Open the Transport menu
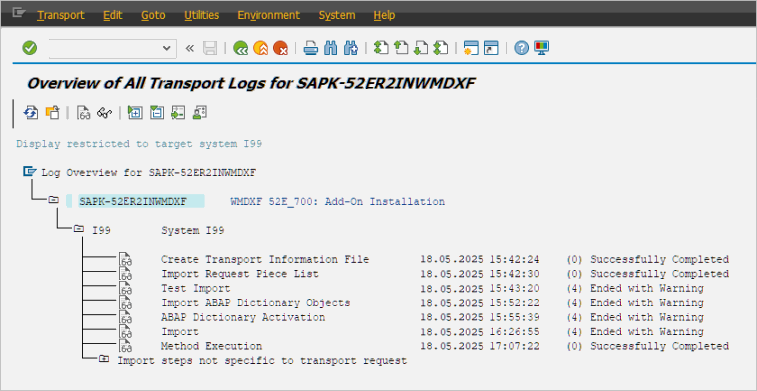 (61, 15)
